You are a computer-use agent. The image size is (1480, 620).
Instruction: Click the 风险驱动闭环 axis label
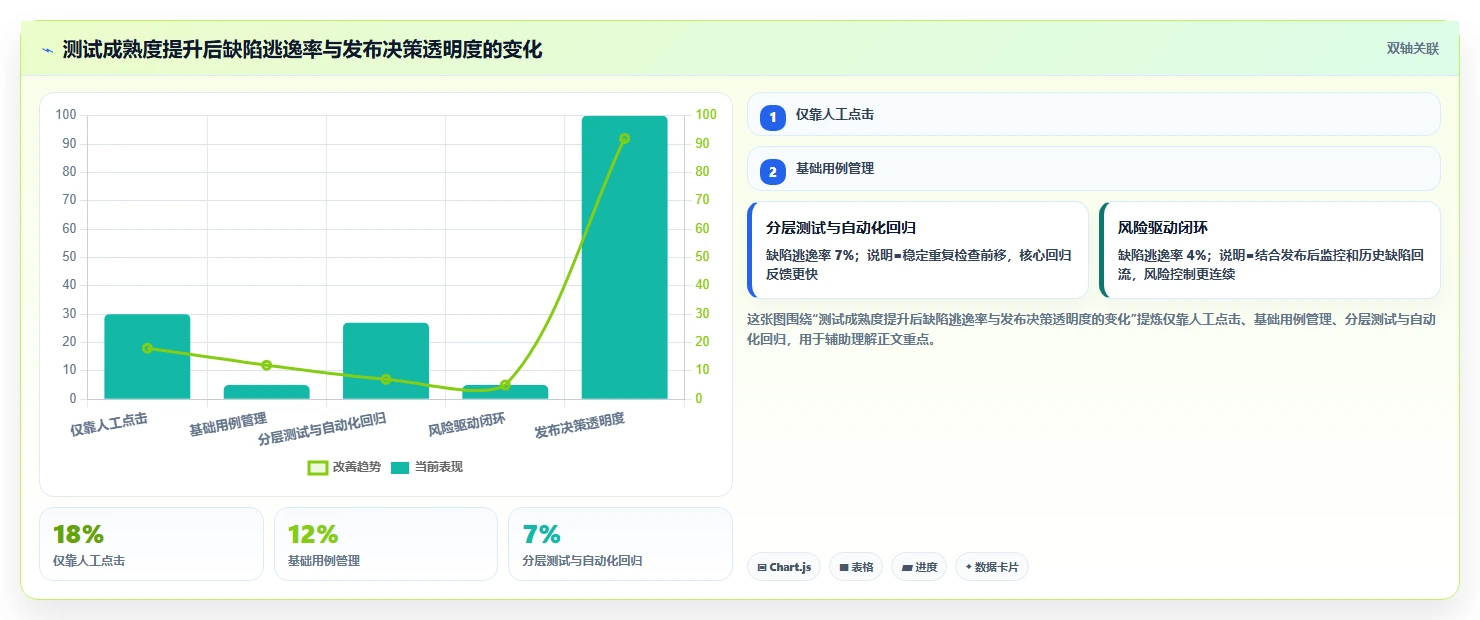(x=467, y=424)
